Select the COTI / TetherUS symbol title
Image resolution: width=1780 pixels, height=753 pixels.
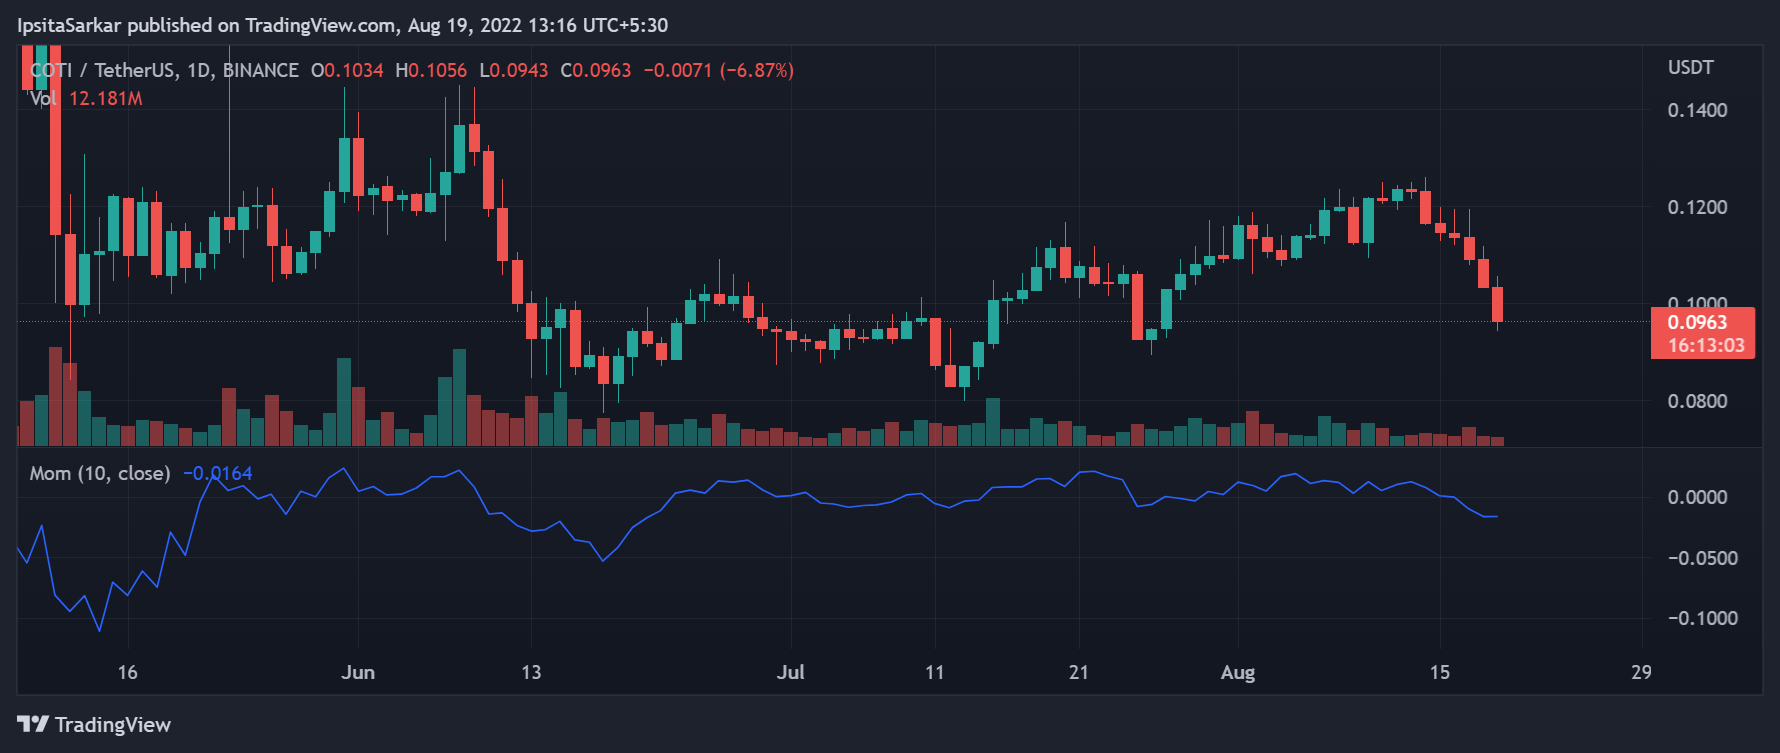tap(165, 70)
